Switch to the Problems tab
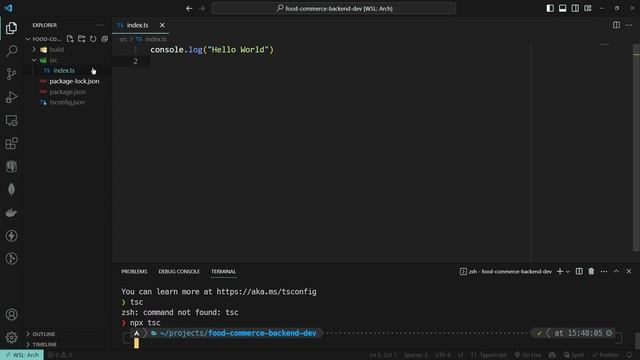Screen dimensions: 640x360 click(x=134, y=271)
